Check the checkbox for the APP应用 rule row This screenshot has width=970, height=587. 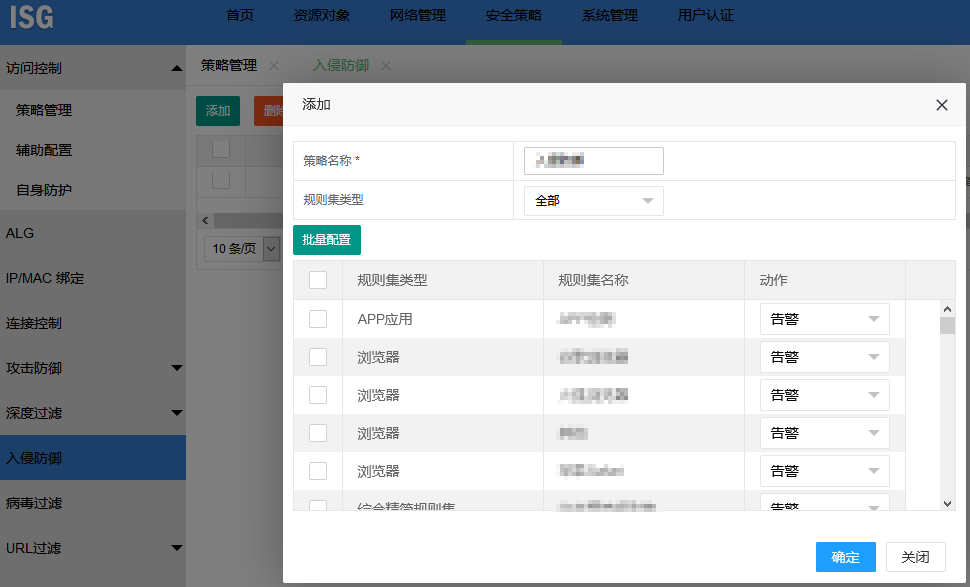tap(318, 318)
